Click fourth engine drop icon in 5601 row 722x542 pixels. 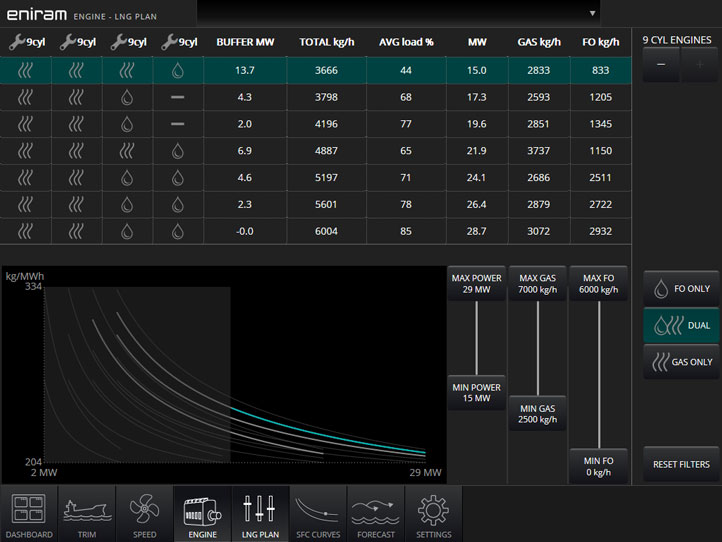point(178,204)
